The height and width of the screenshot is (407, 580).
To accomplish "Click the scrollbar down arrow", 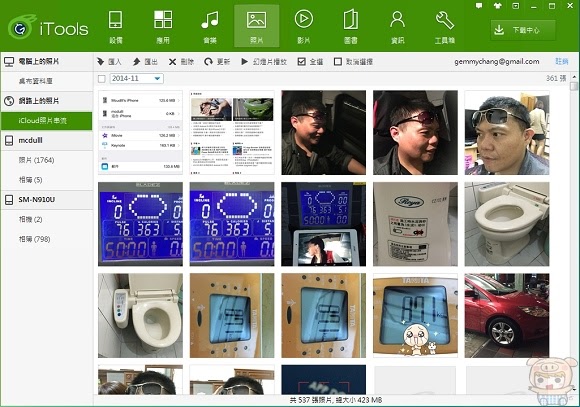I will coord(574,390).
